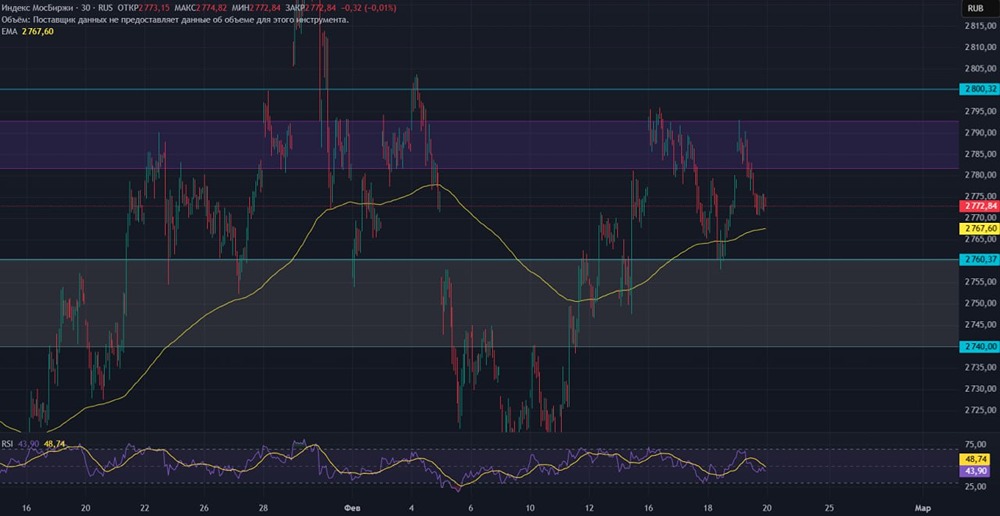Select the RSI indicator legend label
Image resolution: width=1000 pixels, height=516 pixels.
(7, 443)
